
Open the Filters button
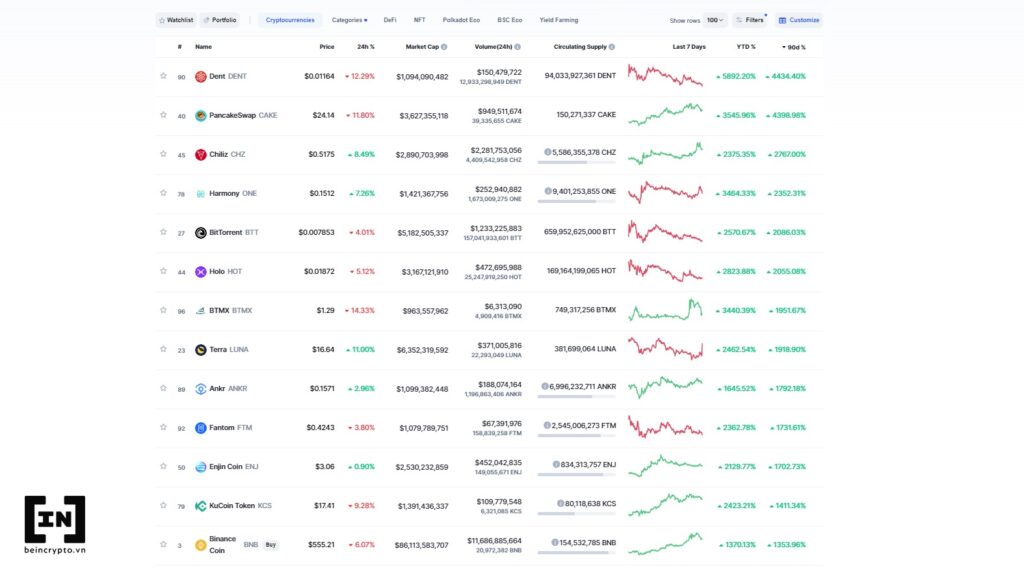click(x=750, y=20)
